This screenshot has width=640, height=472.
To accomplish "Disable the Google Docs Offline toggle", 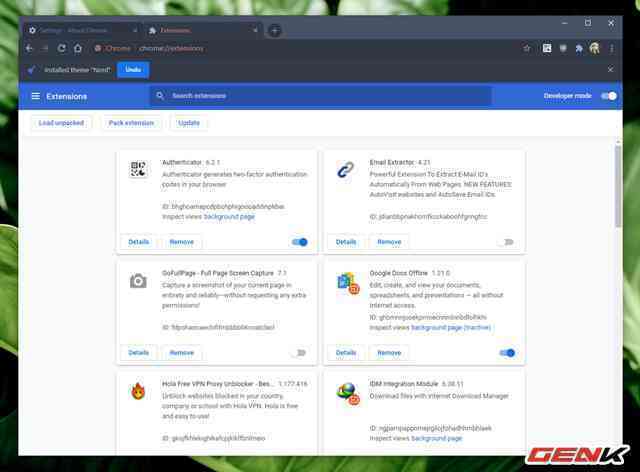I will [x=507, y=353].
